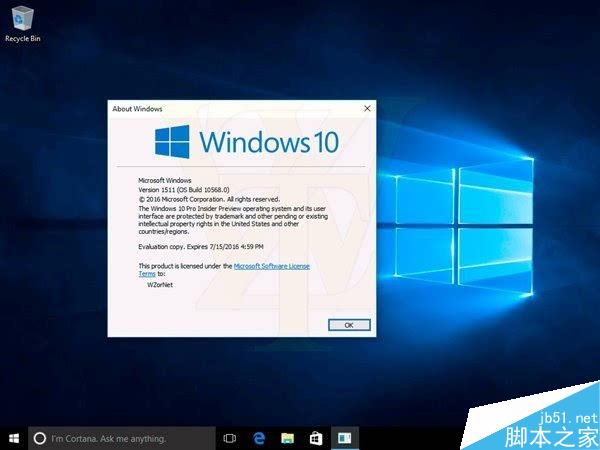Open File Explorer from taskbar
Image resolution: width=600 pixels, height=450 pixels.
(287, 438)
